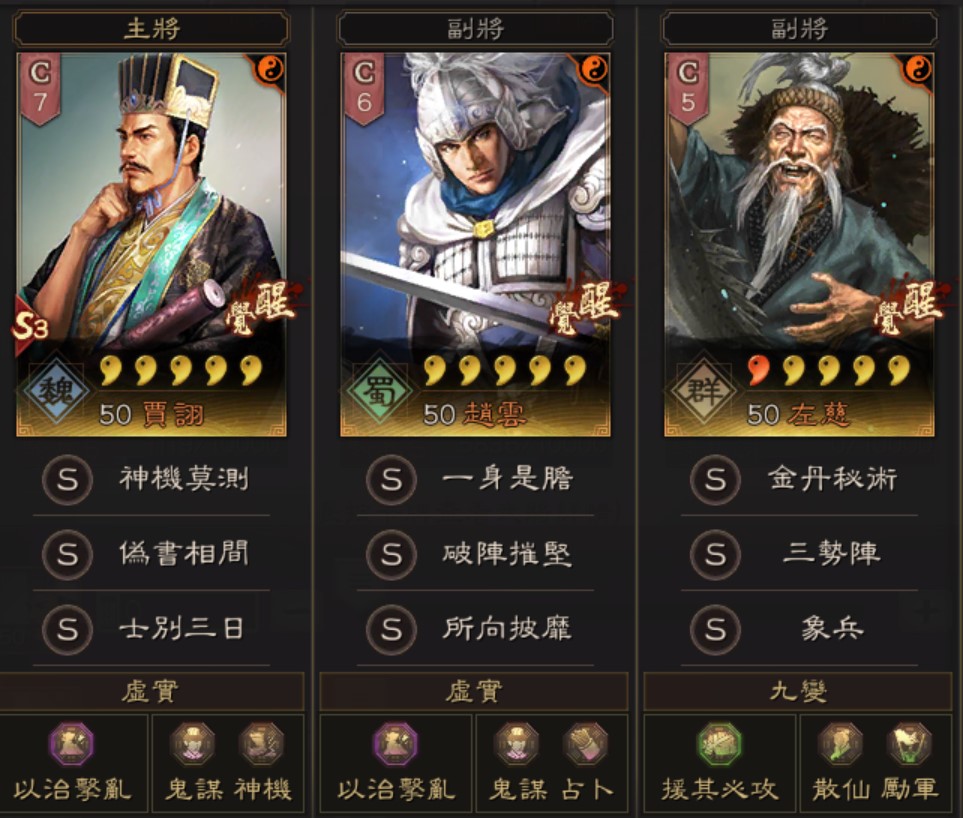Click the green 援其必攻 icon under 左慈
Screen dimensions: 963x818
719,744
